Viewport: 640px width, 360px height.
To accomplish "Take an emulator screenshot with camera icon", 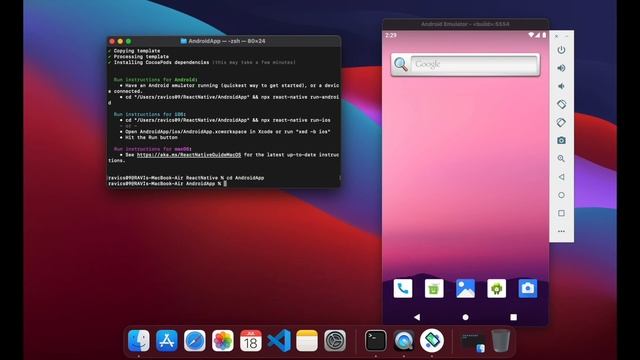I will 561,140.
